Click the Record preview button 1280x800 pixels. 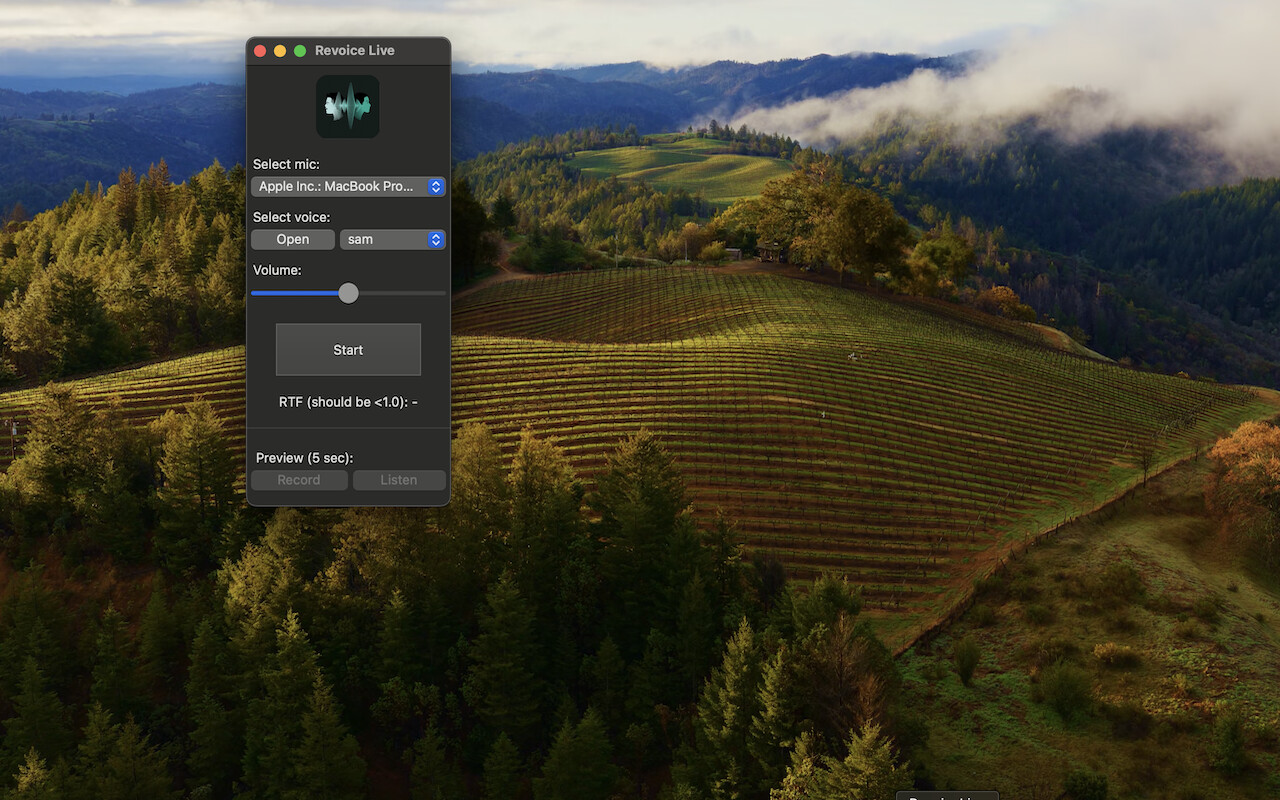299,480
